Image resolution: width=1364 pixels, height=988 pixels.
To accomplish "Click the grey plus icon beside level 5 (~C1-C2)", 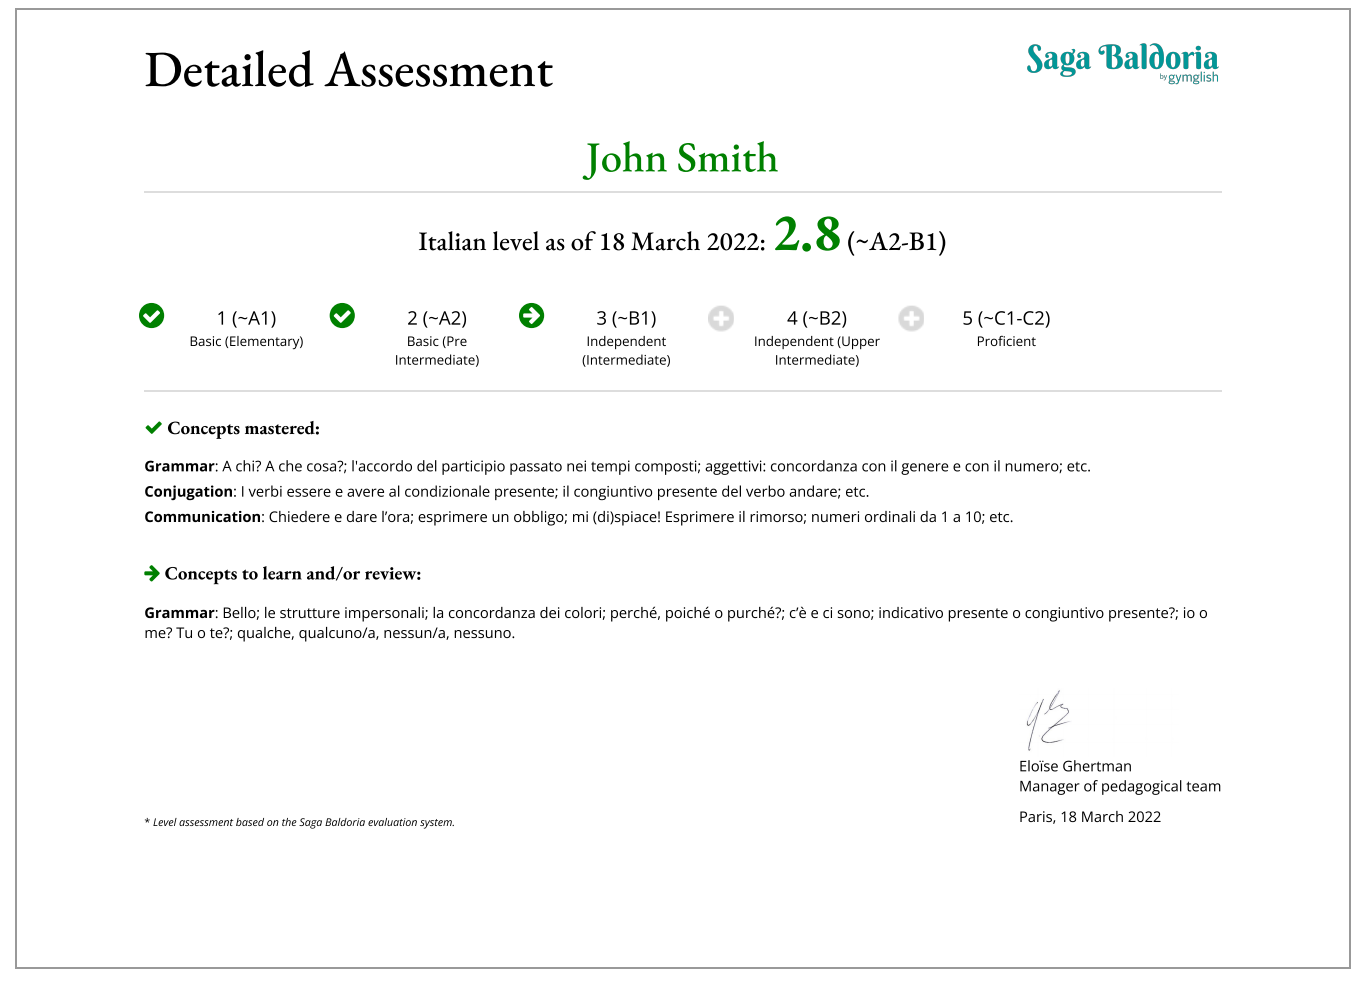I will pos(911,319).
